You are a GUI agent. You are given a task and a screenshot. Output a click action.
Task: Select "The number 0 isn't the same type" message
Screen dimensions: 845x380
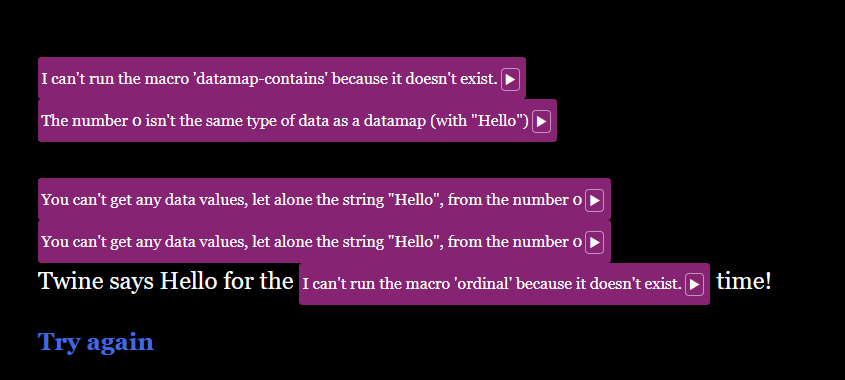point(285,121)
